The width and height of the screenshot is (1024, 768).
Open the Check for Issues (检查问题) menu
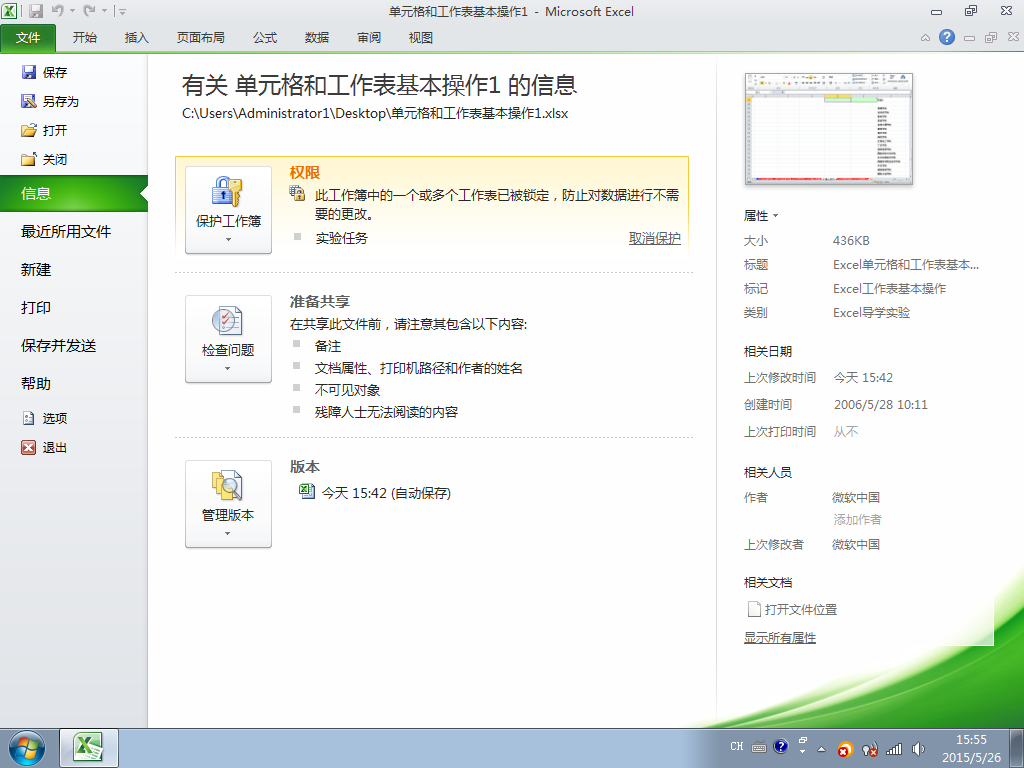click(x=228, y=339)
